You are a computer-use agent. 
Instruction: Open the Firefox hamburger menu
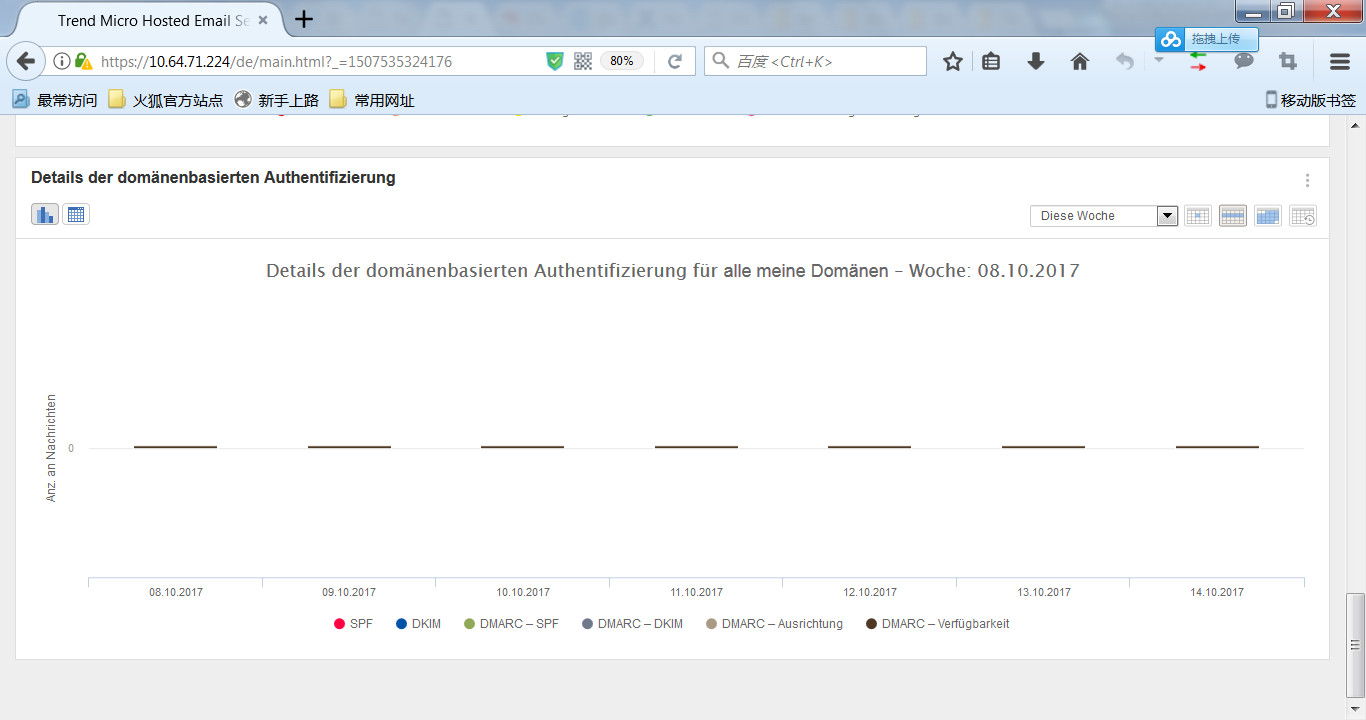click(1340, 61)
